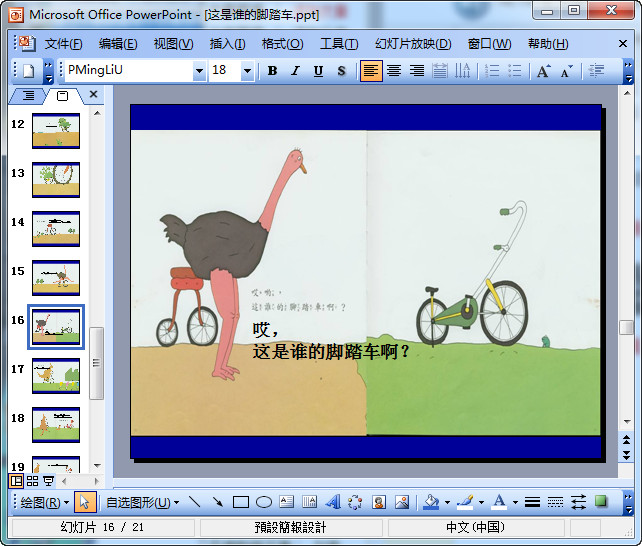Click the decrease indent icon

[x=596, y=71]
